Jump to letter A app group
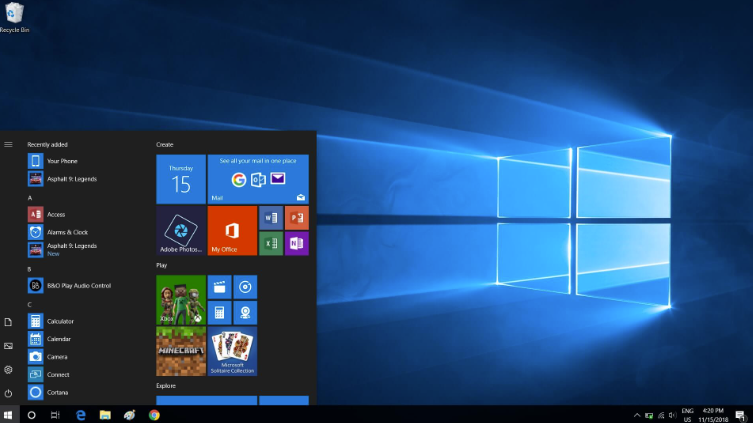Viewport: 753px width, 423px height. (30, 198)
